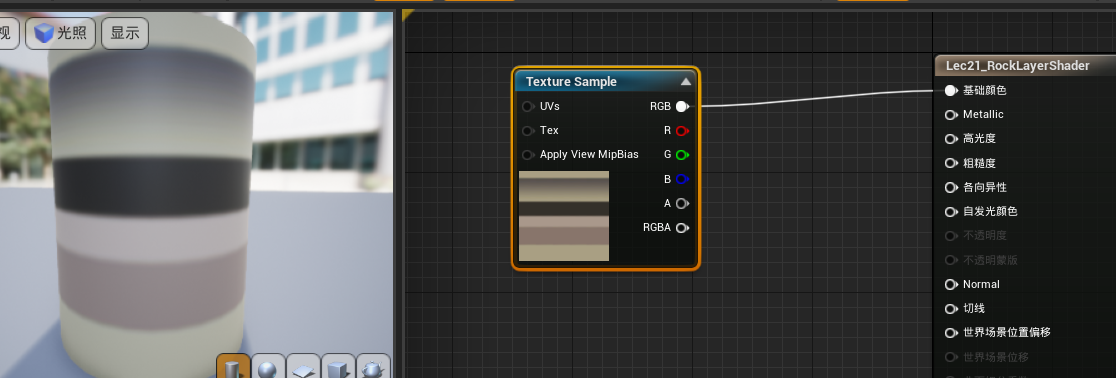
Task: Click the A alpha output pin
Action: pos(682,204)
